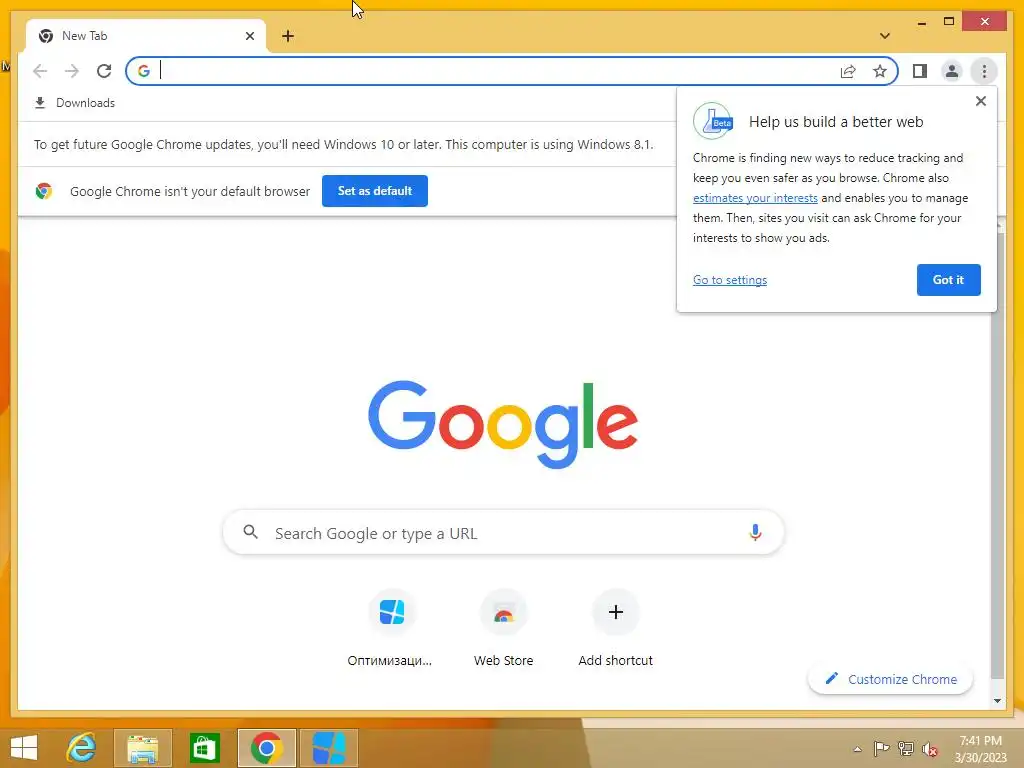
Task: Open File Explorer from taskbar
Action: [143, 748]
